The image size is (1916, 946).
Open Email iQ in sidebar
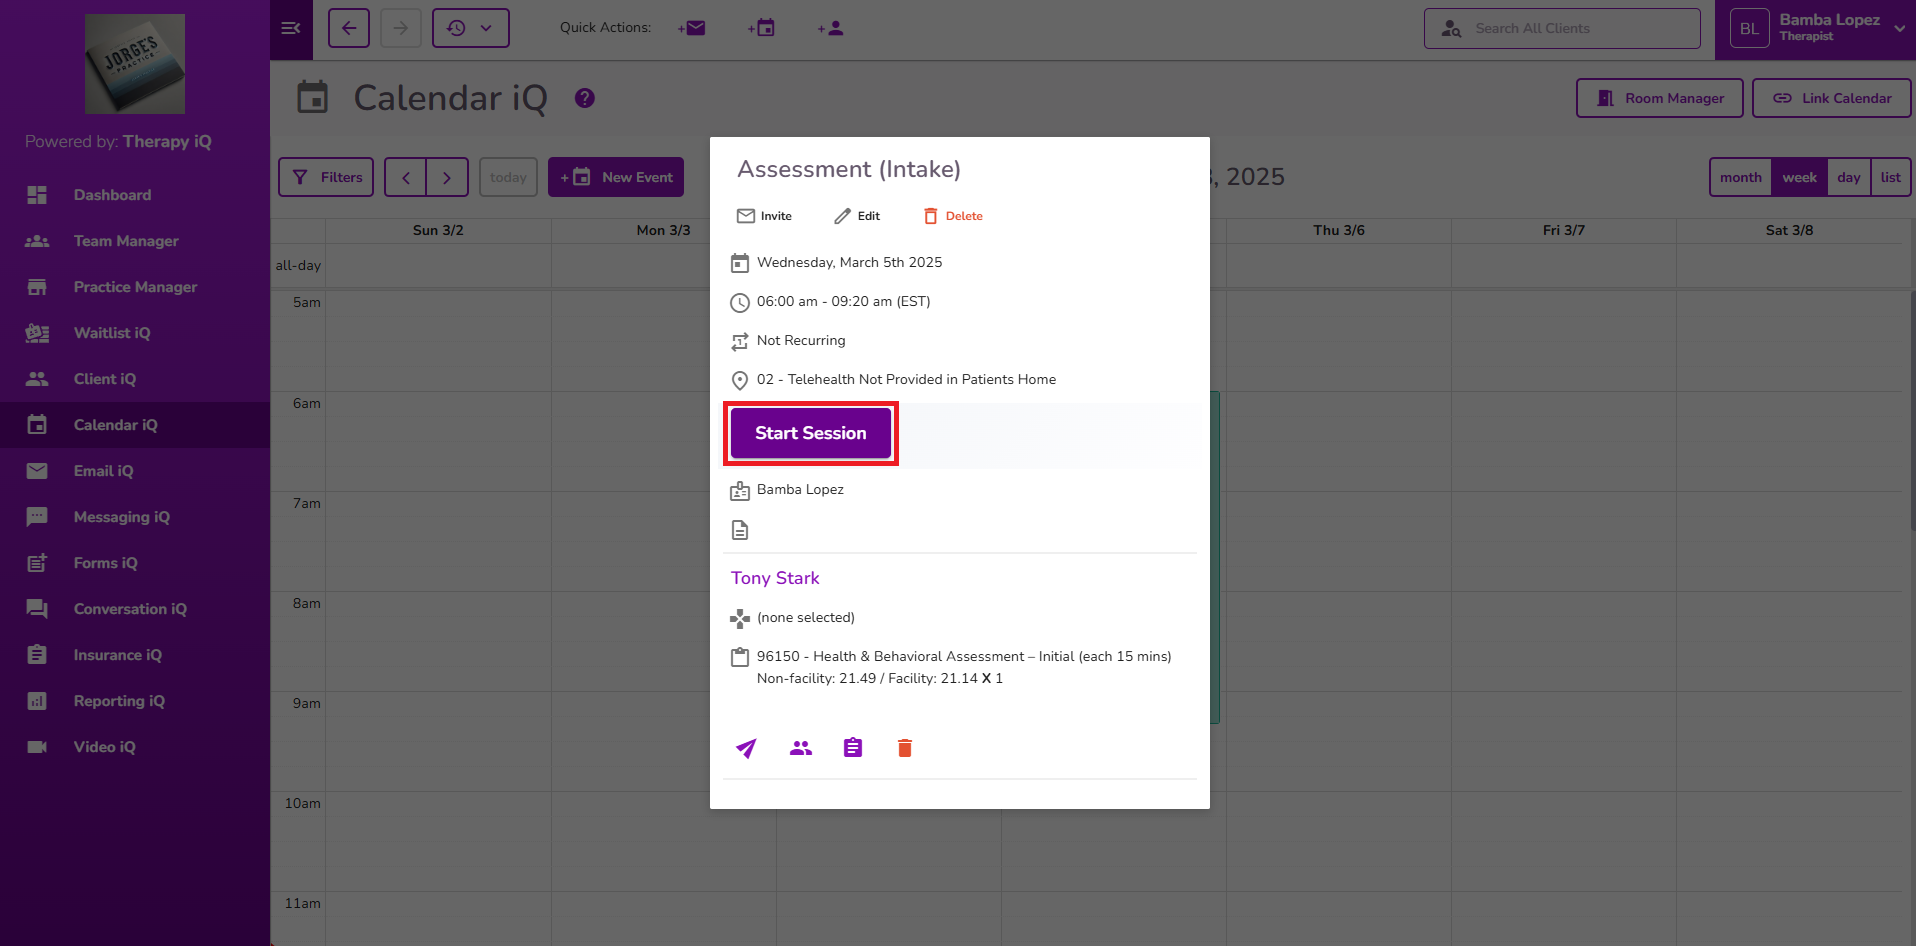[135, 471]
